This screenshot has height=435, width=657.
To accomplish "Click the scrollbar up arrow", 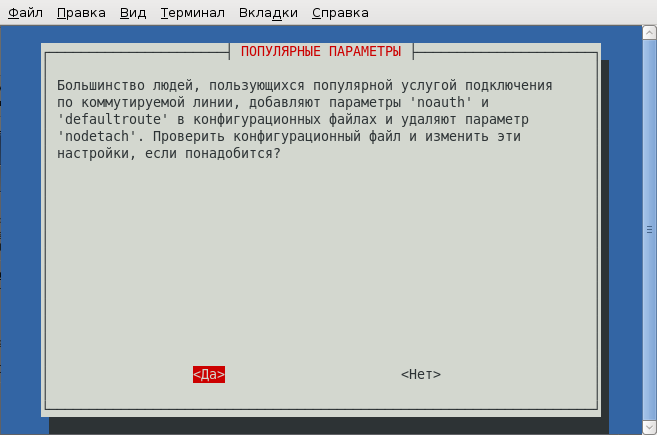I will 649,32.
